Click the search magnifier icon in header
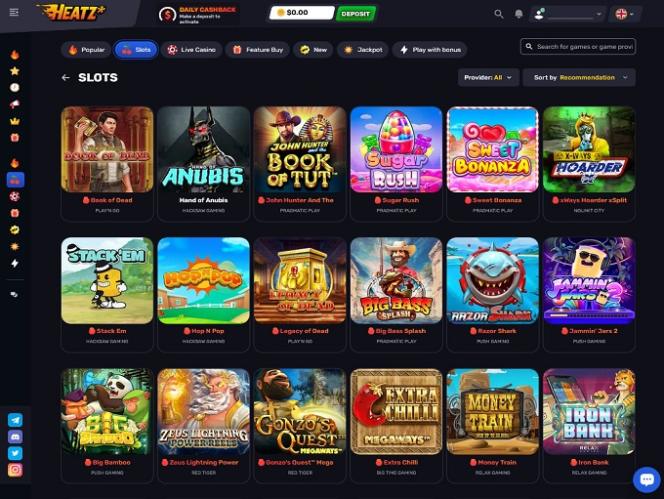 click(x=499, y=14)
